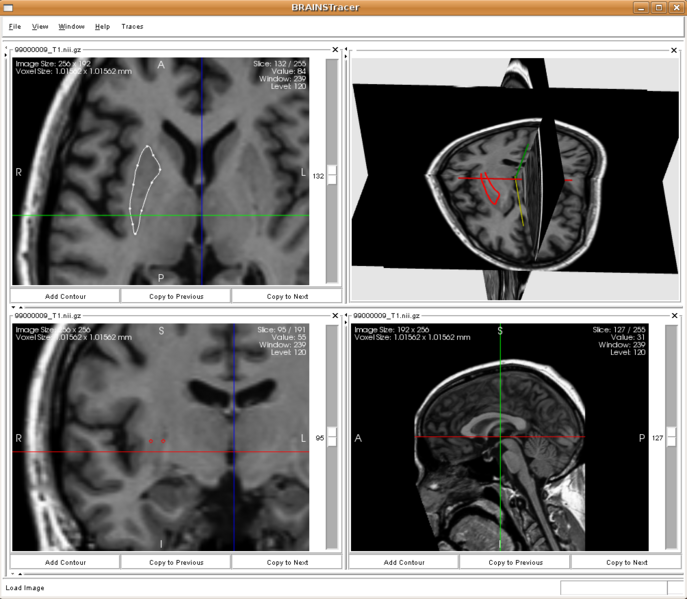This screenshot has width=687, height=599.
Task: Click Copy to Next under the coronal view
Action: tap(287, 562)
